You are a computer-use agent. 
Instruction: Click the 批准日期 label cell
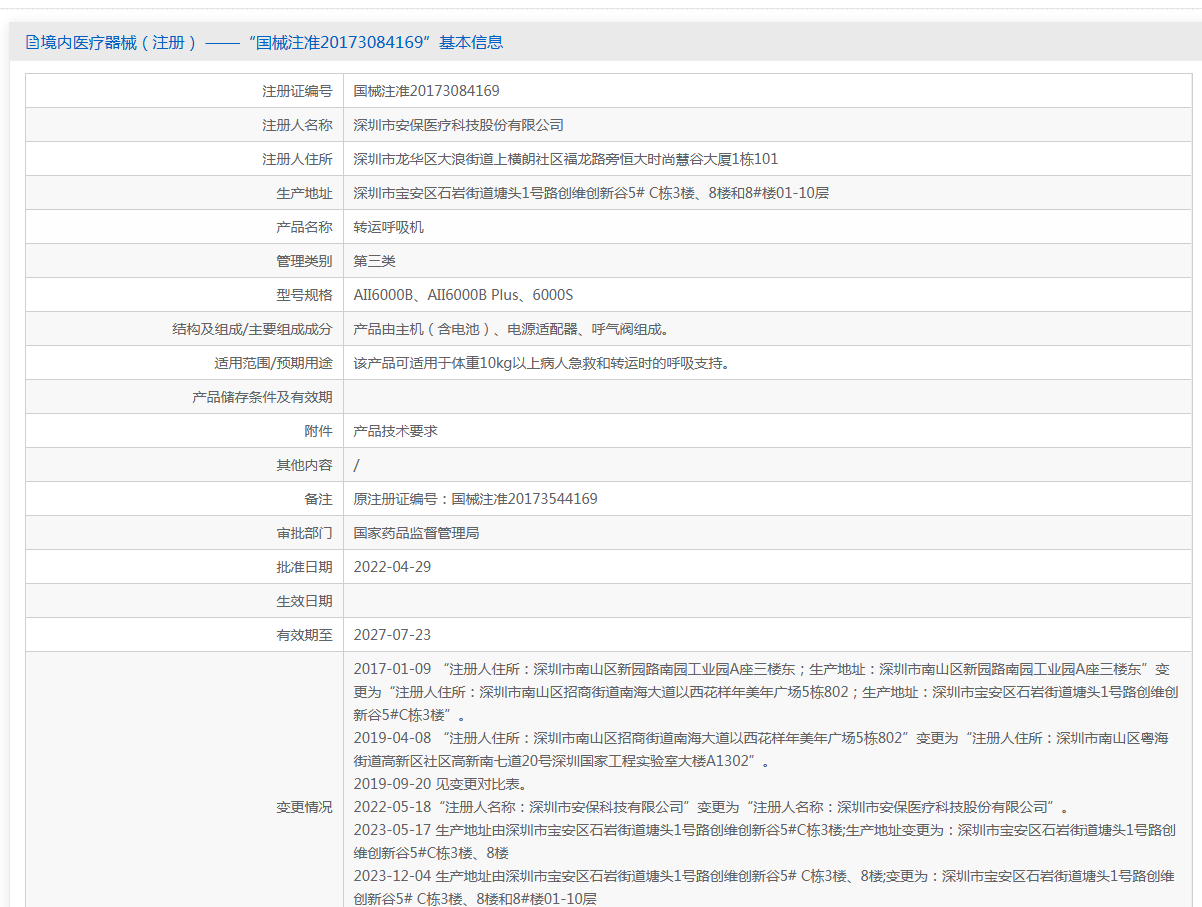[184, 567]
